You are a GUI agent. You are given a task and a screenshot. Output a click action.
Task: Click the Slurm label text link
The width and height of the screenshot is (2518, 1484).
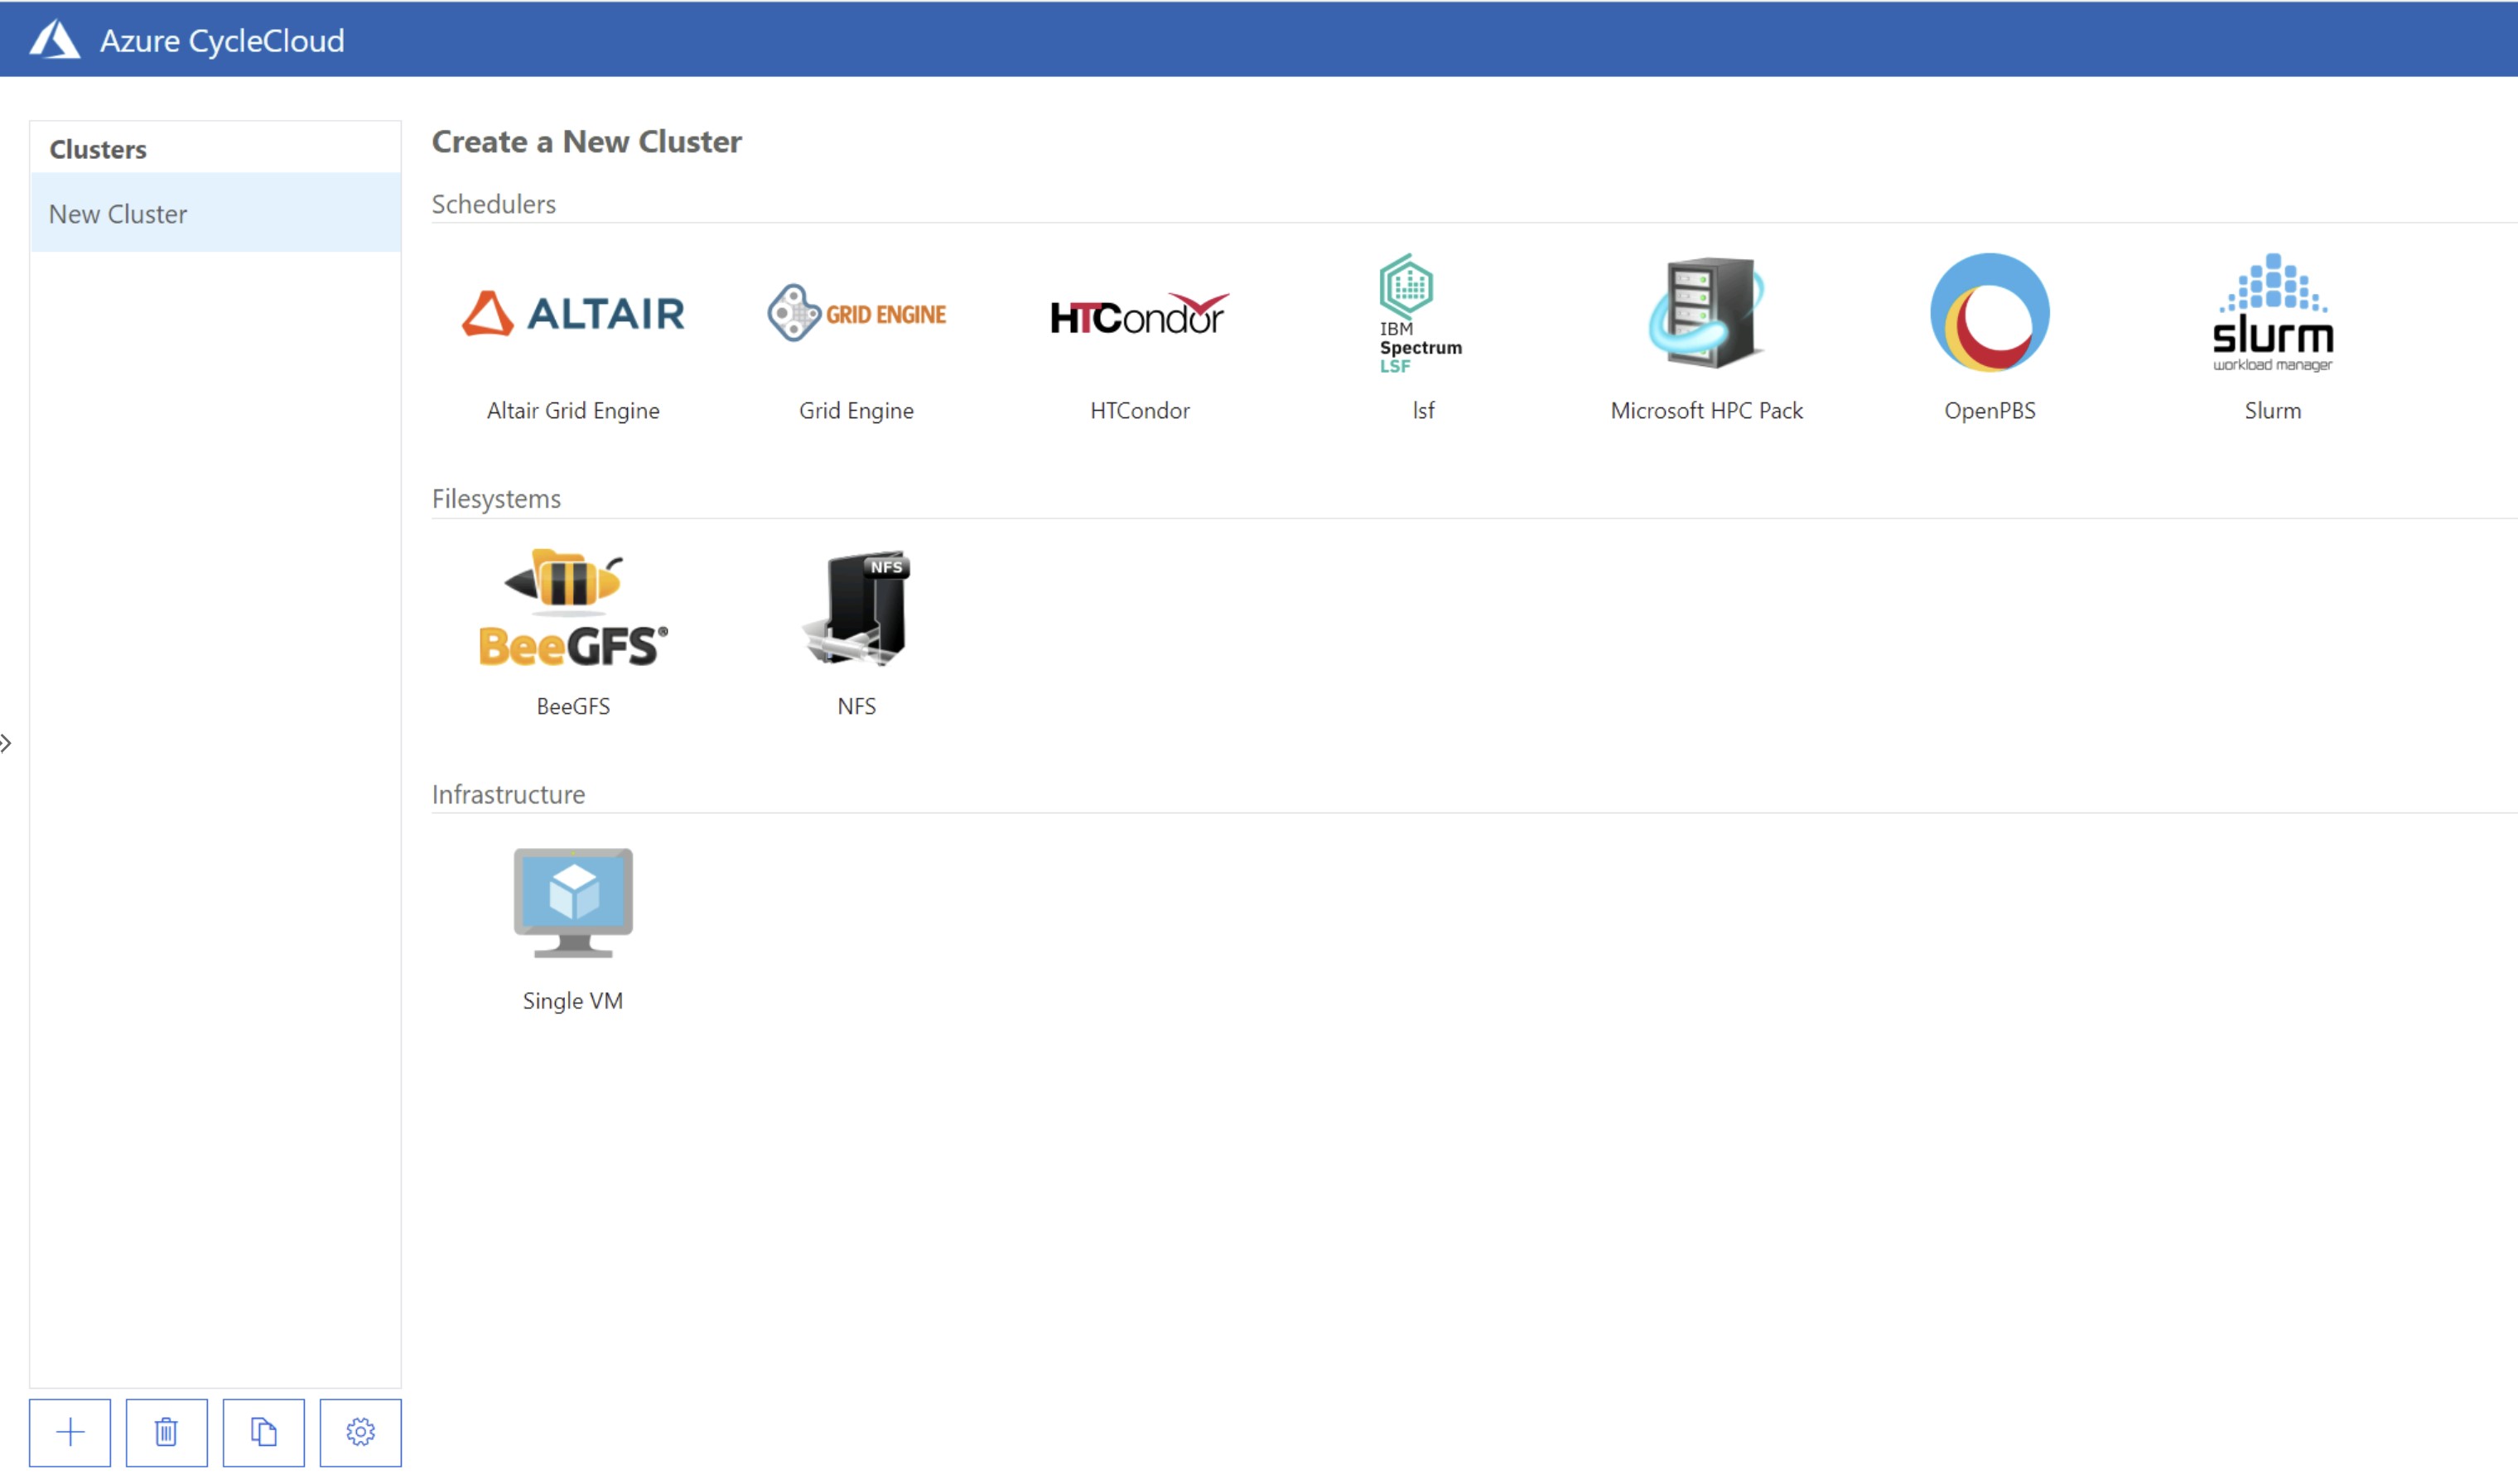coord(2272,410)
